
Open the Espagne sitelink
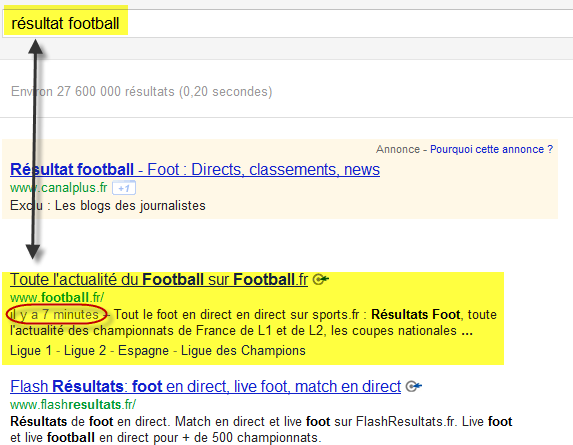point(143,350)
